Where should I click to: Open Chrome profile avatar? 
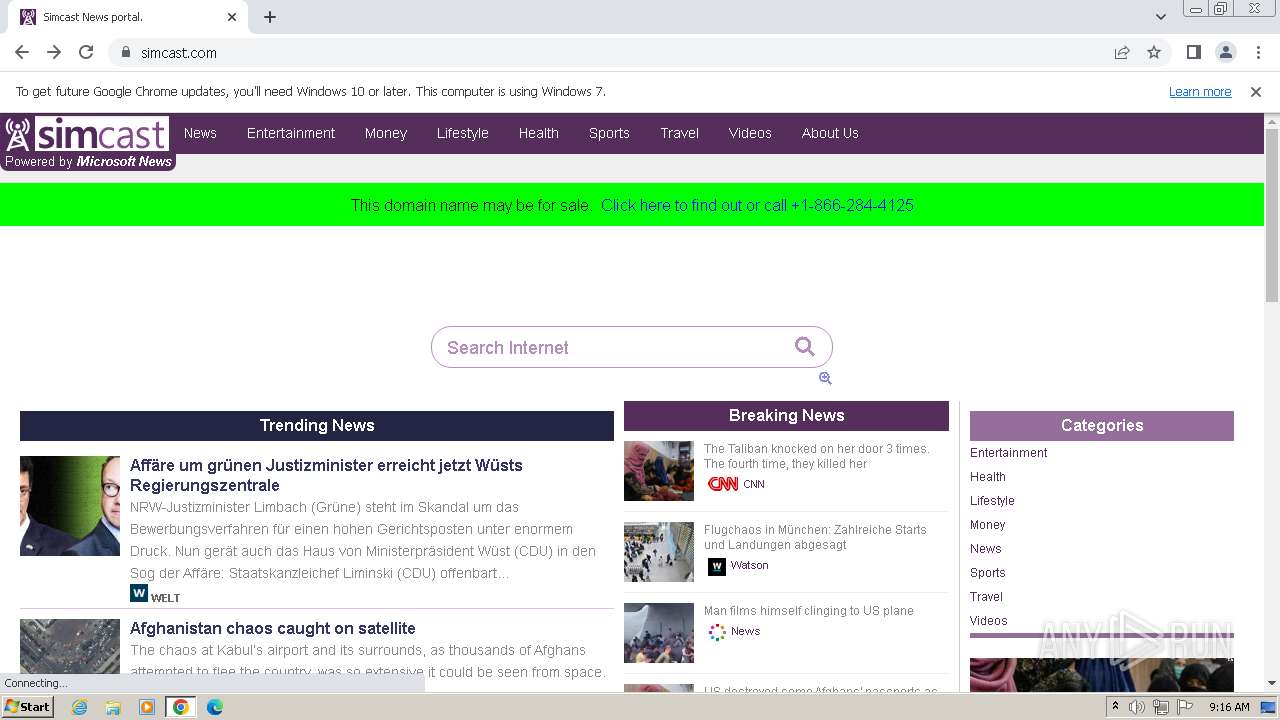coord(1225,52)
